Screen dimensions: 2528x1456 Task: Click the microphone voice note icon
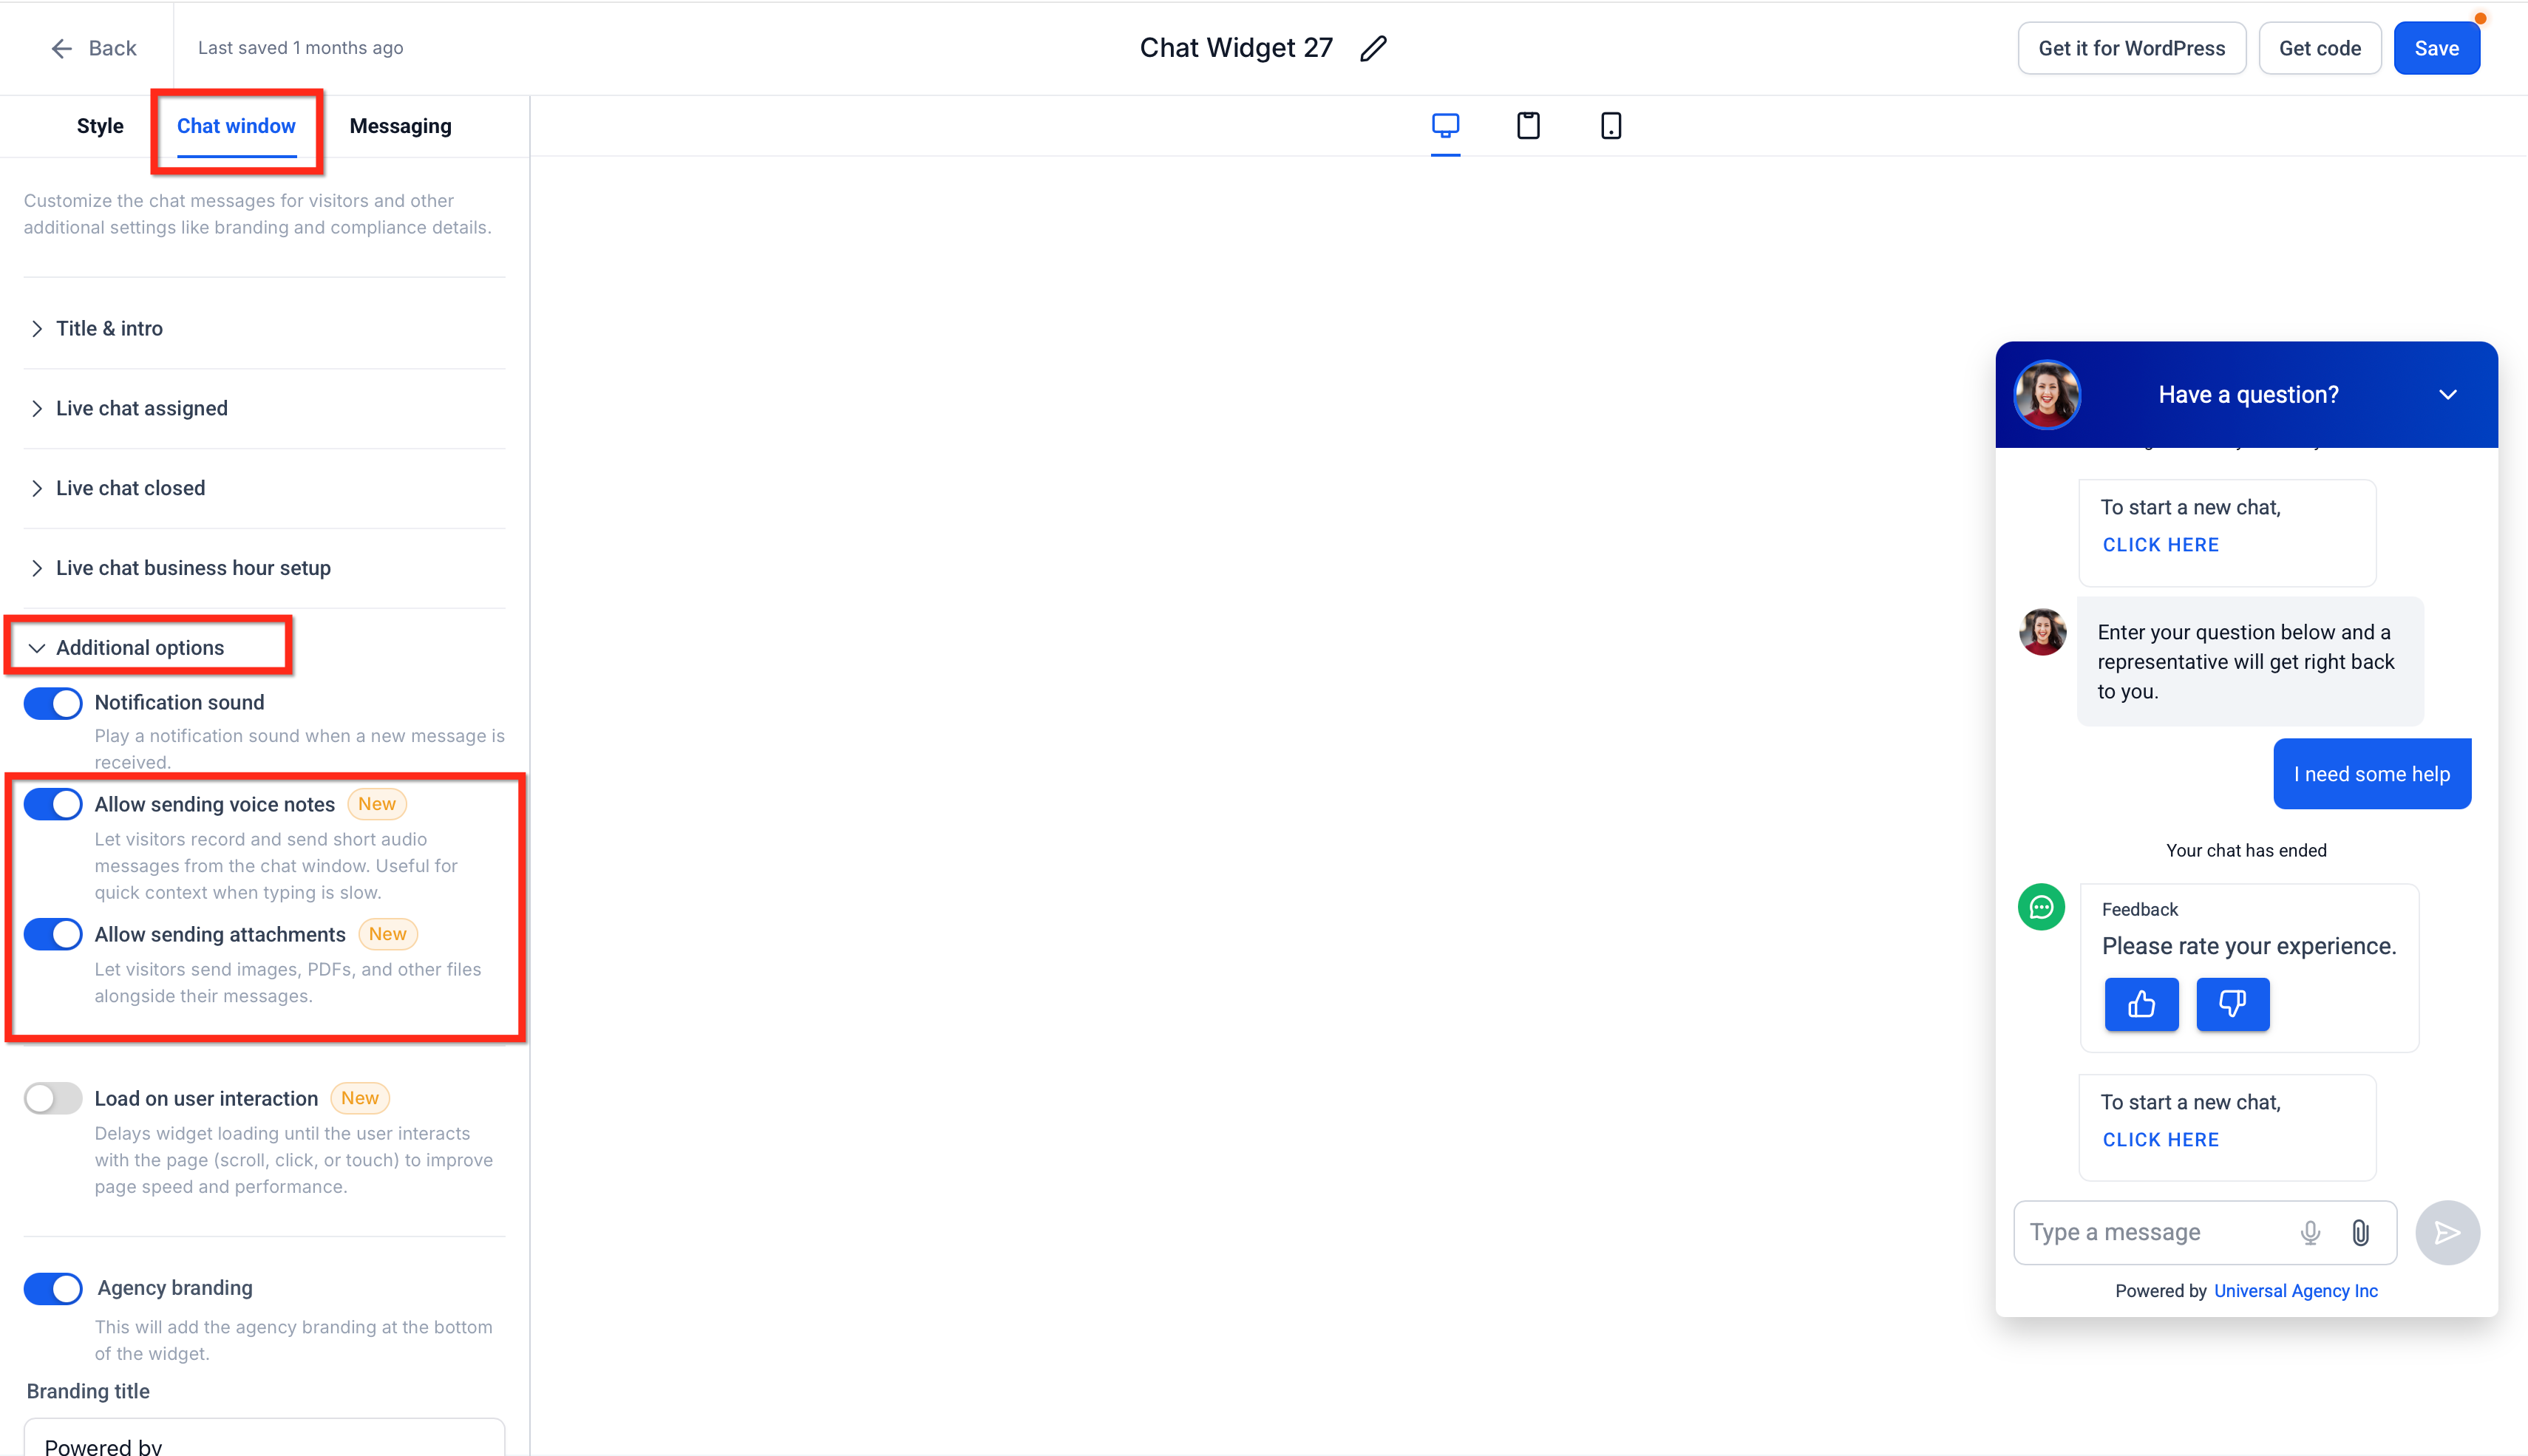[2310, 1232]
